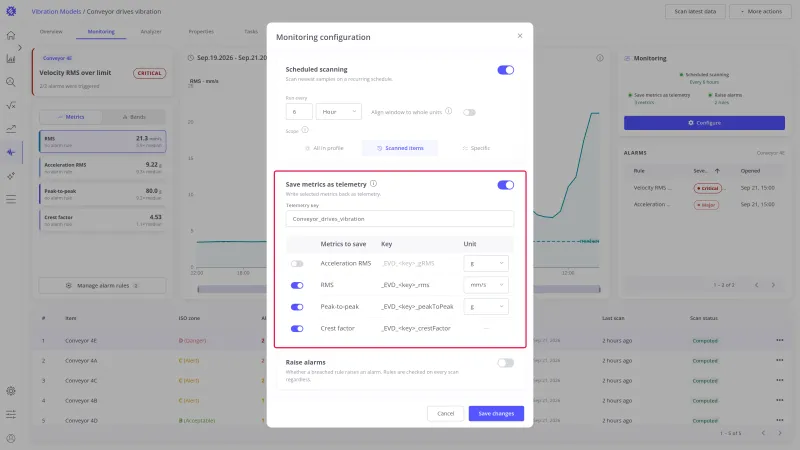Viewport: 800px width, 450px height.
Task: Open the sparkle icon in sidebar
Action: 11,176
